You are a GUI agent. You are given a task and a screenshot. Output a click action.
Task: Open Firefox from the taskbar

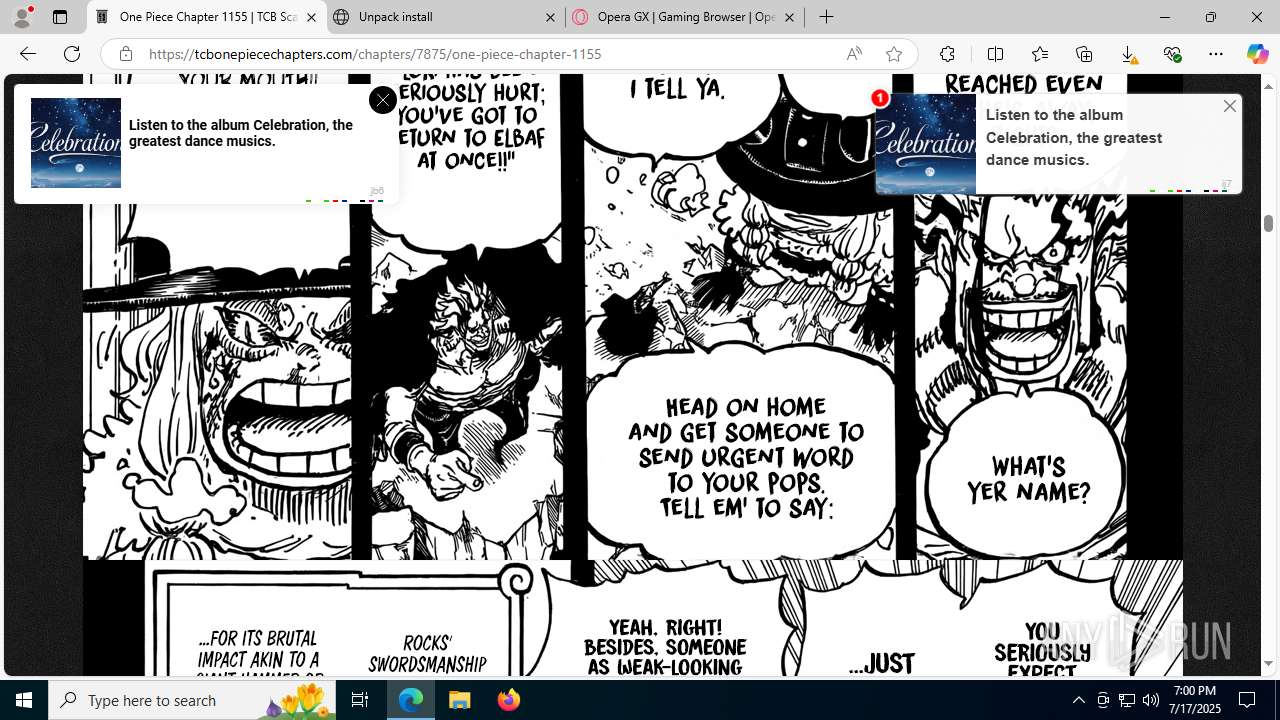508,700
